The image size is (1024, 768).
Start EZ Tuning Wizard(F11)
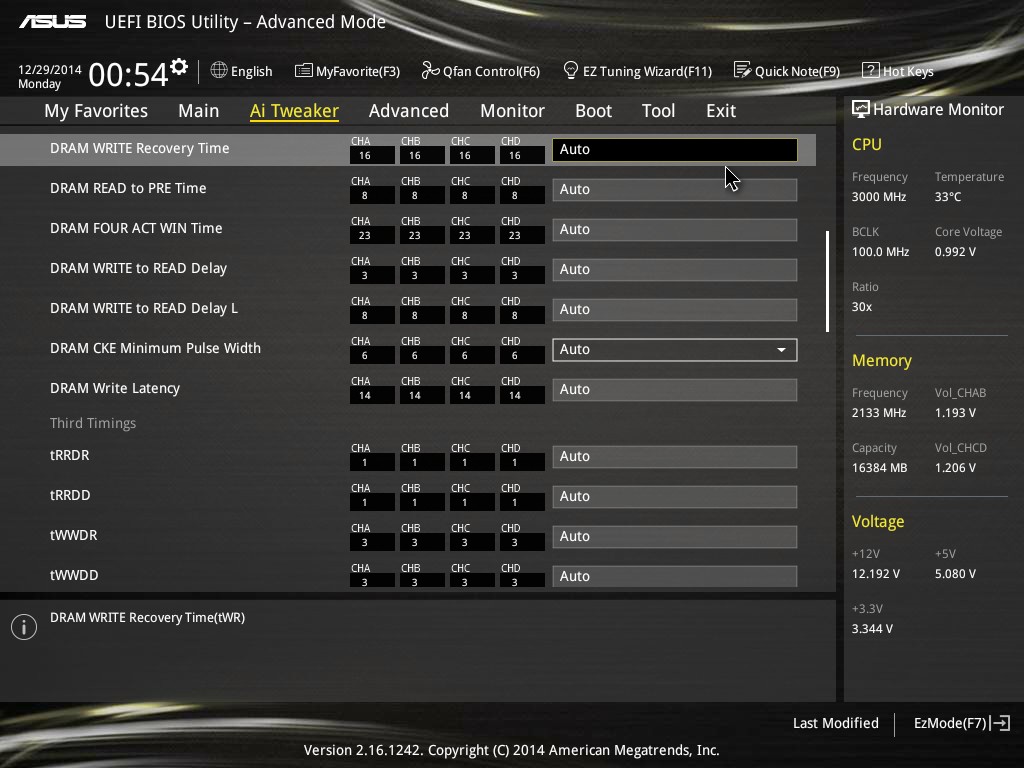pyautogui.click(x=637, y=71)
